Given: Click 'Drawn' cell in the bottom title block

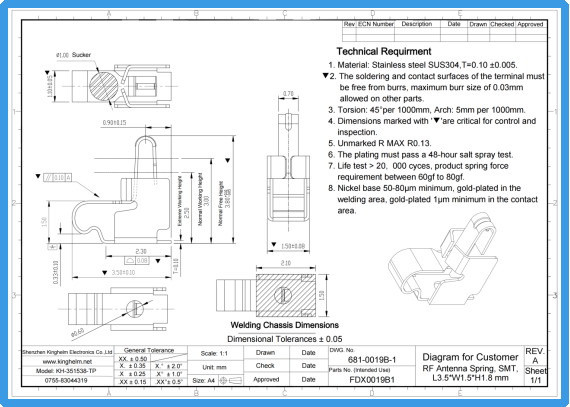Looking at the screenshot, I should click(x=265, y=352).
